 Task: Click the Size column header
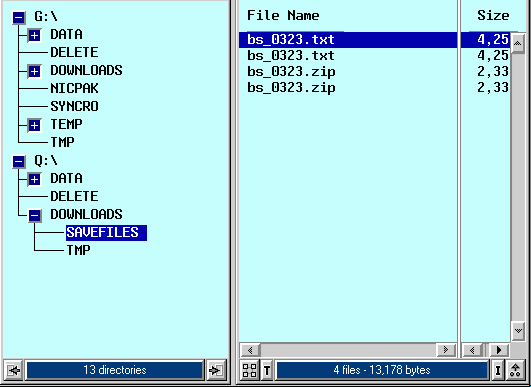[x=493, y=16]
